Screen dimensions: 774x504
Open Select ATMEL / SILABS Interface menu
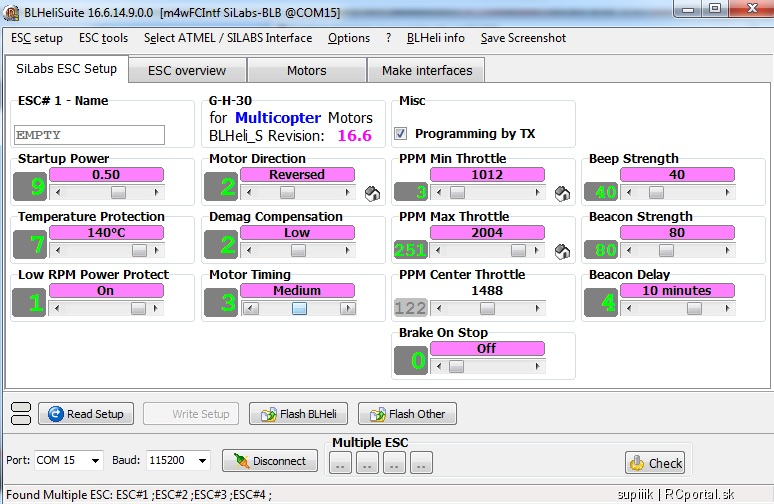(228, 38)
